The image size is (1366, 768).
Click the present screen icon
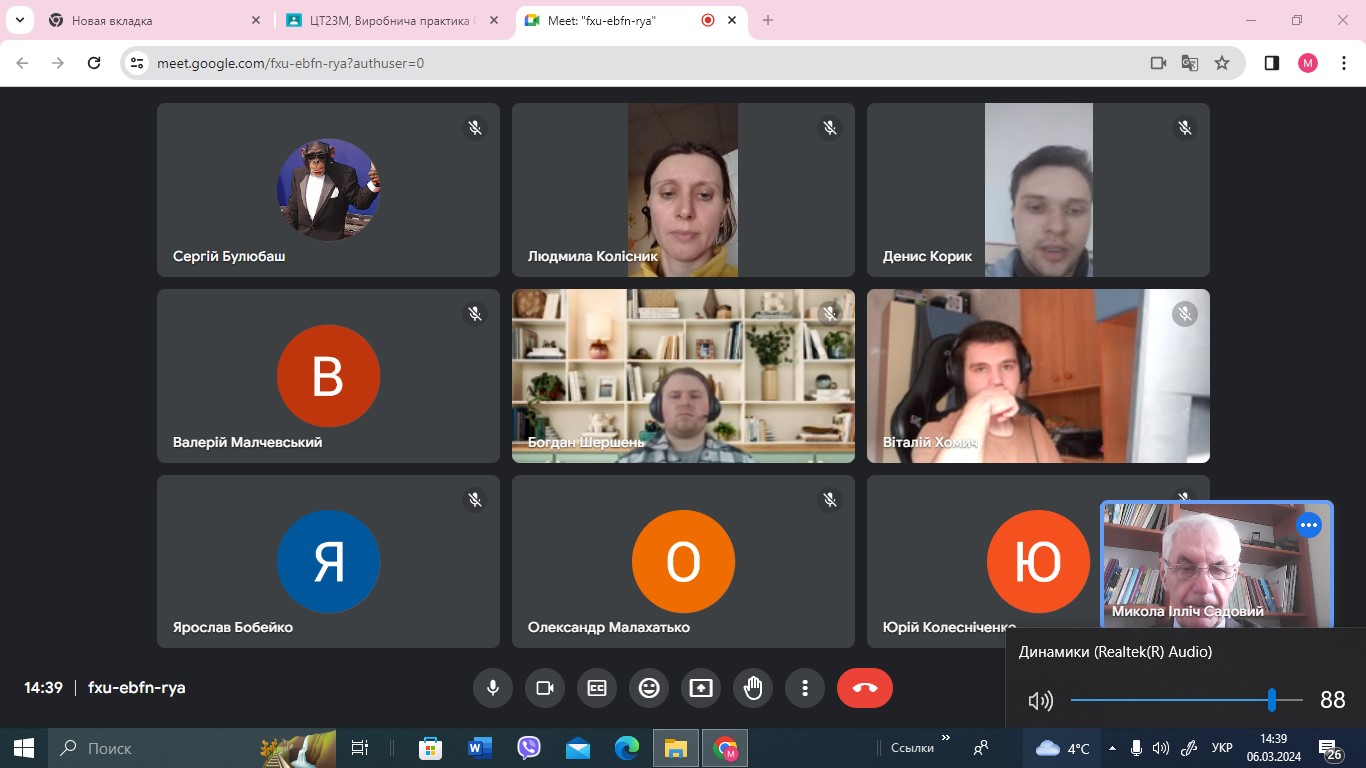701,688
